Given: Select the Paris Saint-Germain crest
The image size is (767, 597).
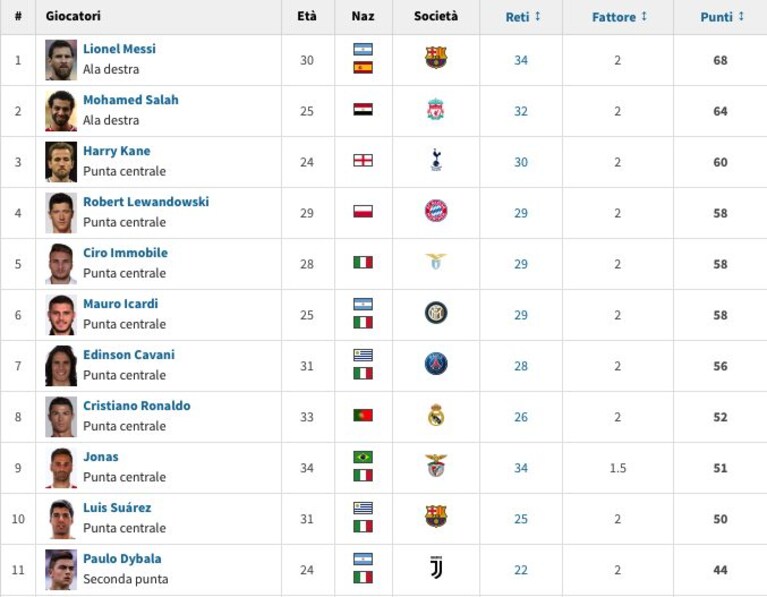Looking at the screenshot, I should tap(436, 364).
